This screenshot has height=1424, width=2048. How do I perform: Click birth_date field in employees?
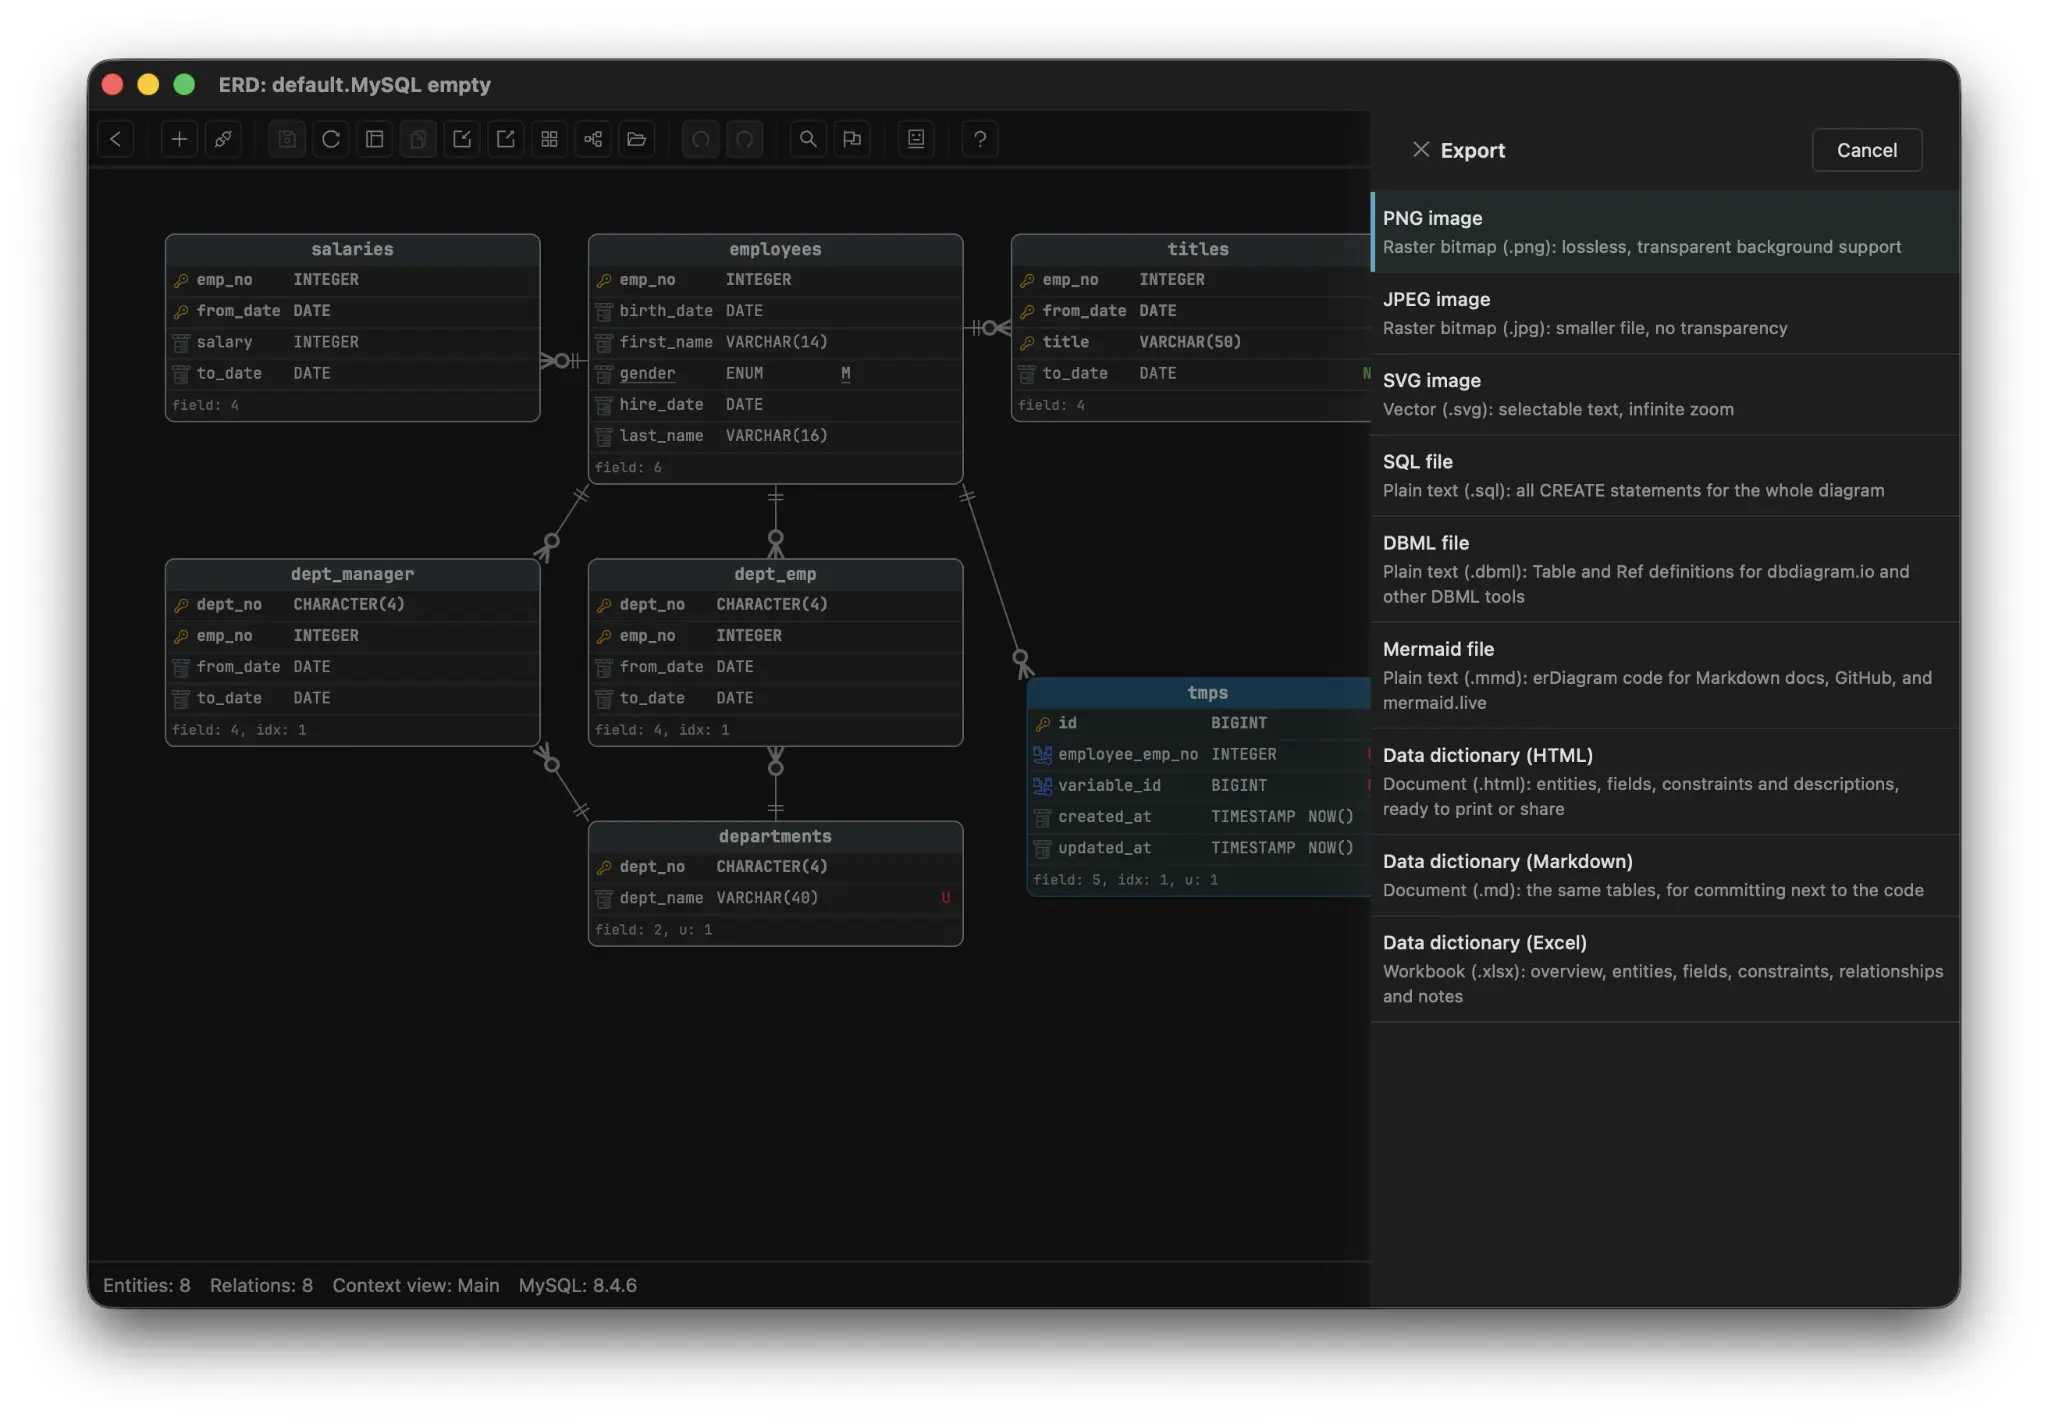(775, 311)
